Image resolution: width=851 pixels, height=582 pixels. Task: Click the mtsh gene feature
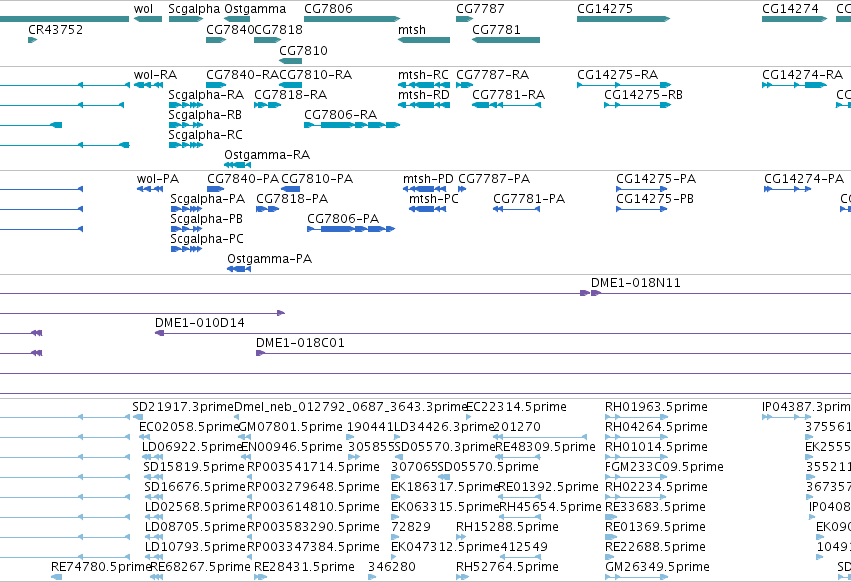pyautogui.click(x=424, y=40)
